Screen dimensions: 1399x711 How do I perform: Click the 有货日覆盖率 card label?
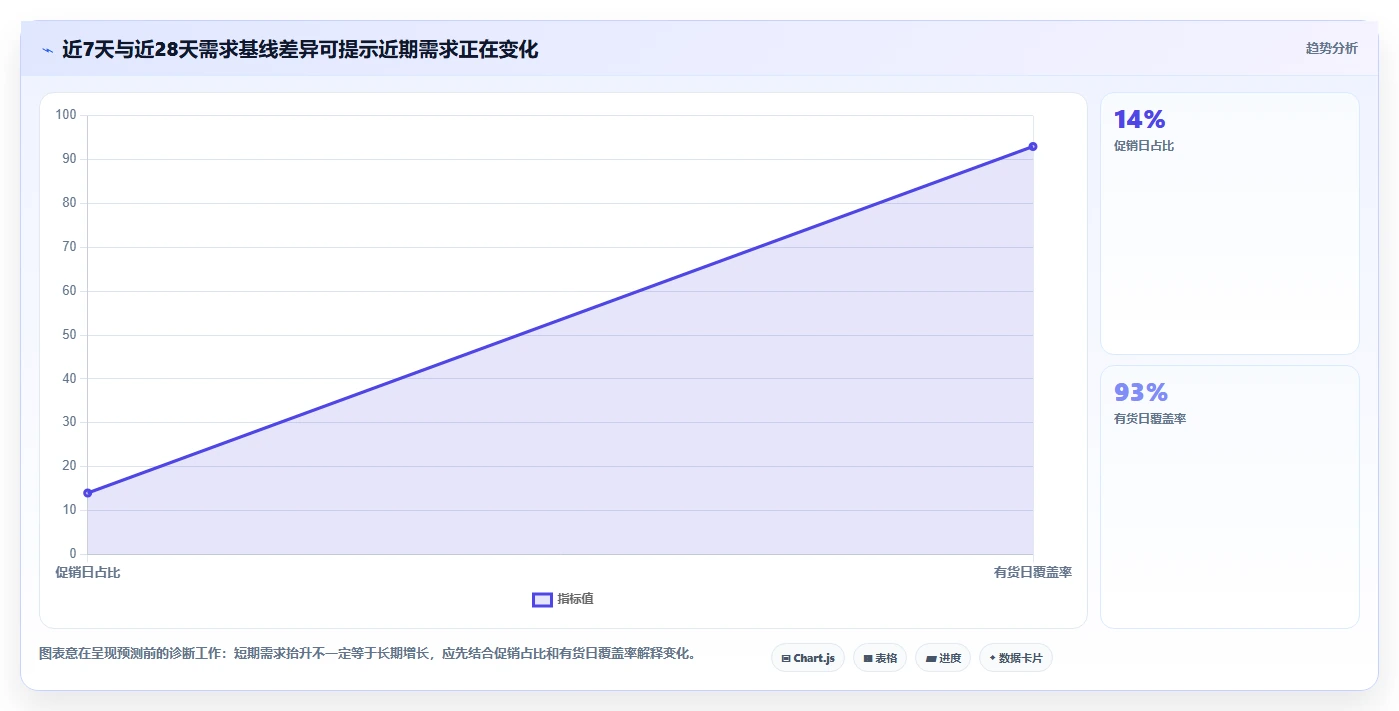click(1150, 419)
